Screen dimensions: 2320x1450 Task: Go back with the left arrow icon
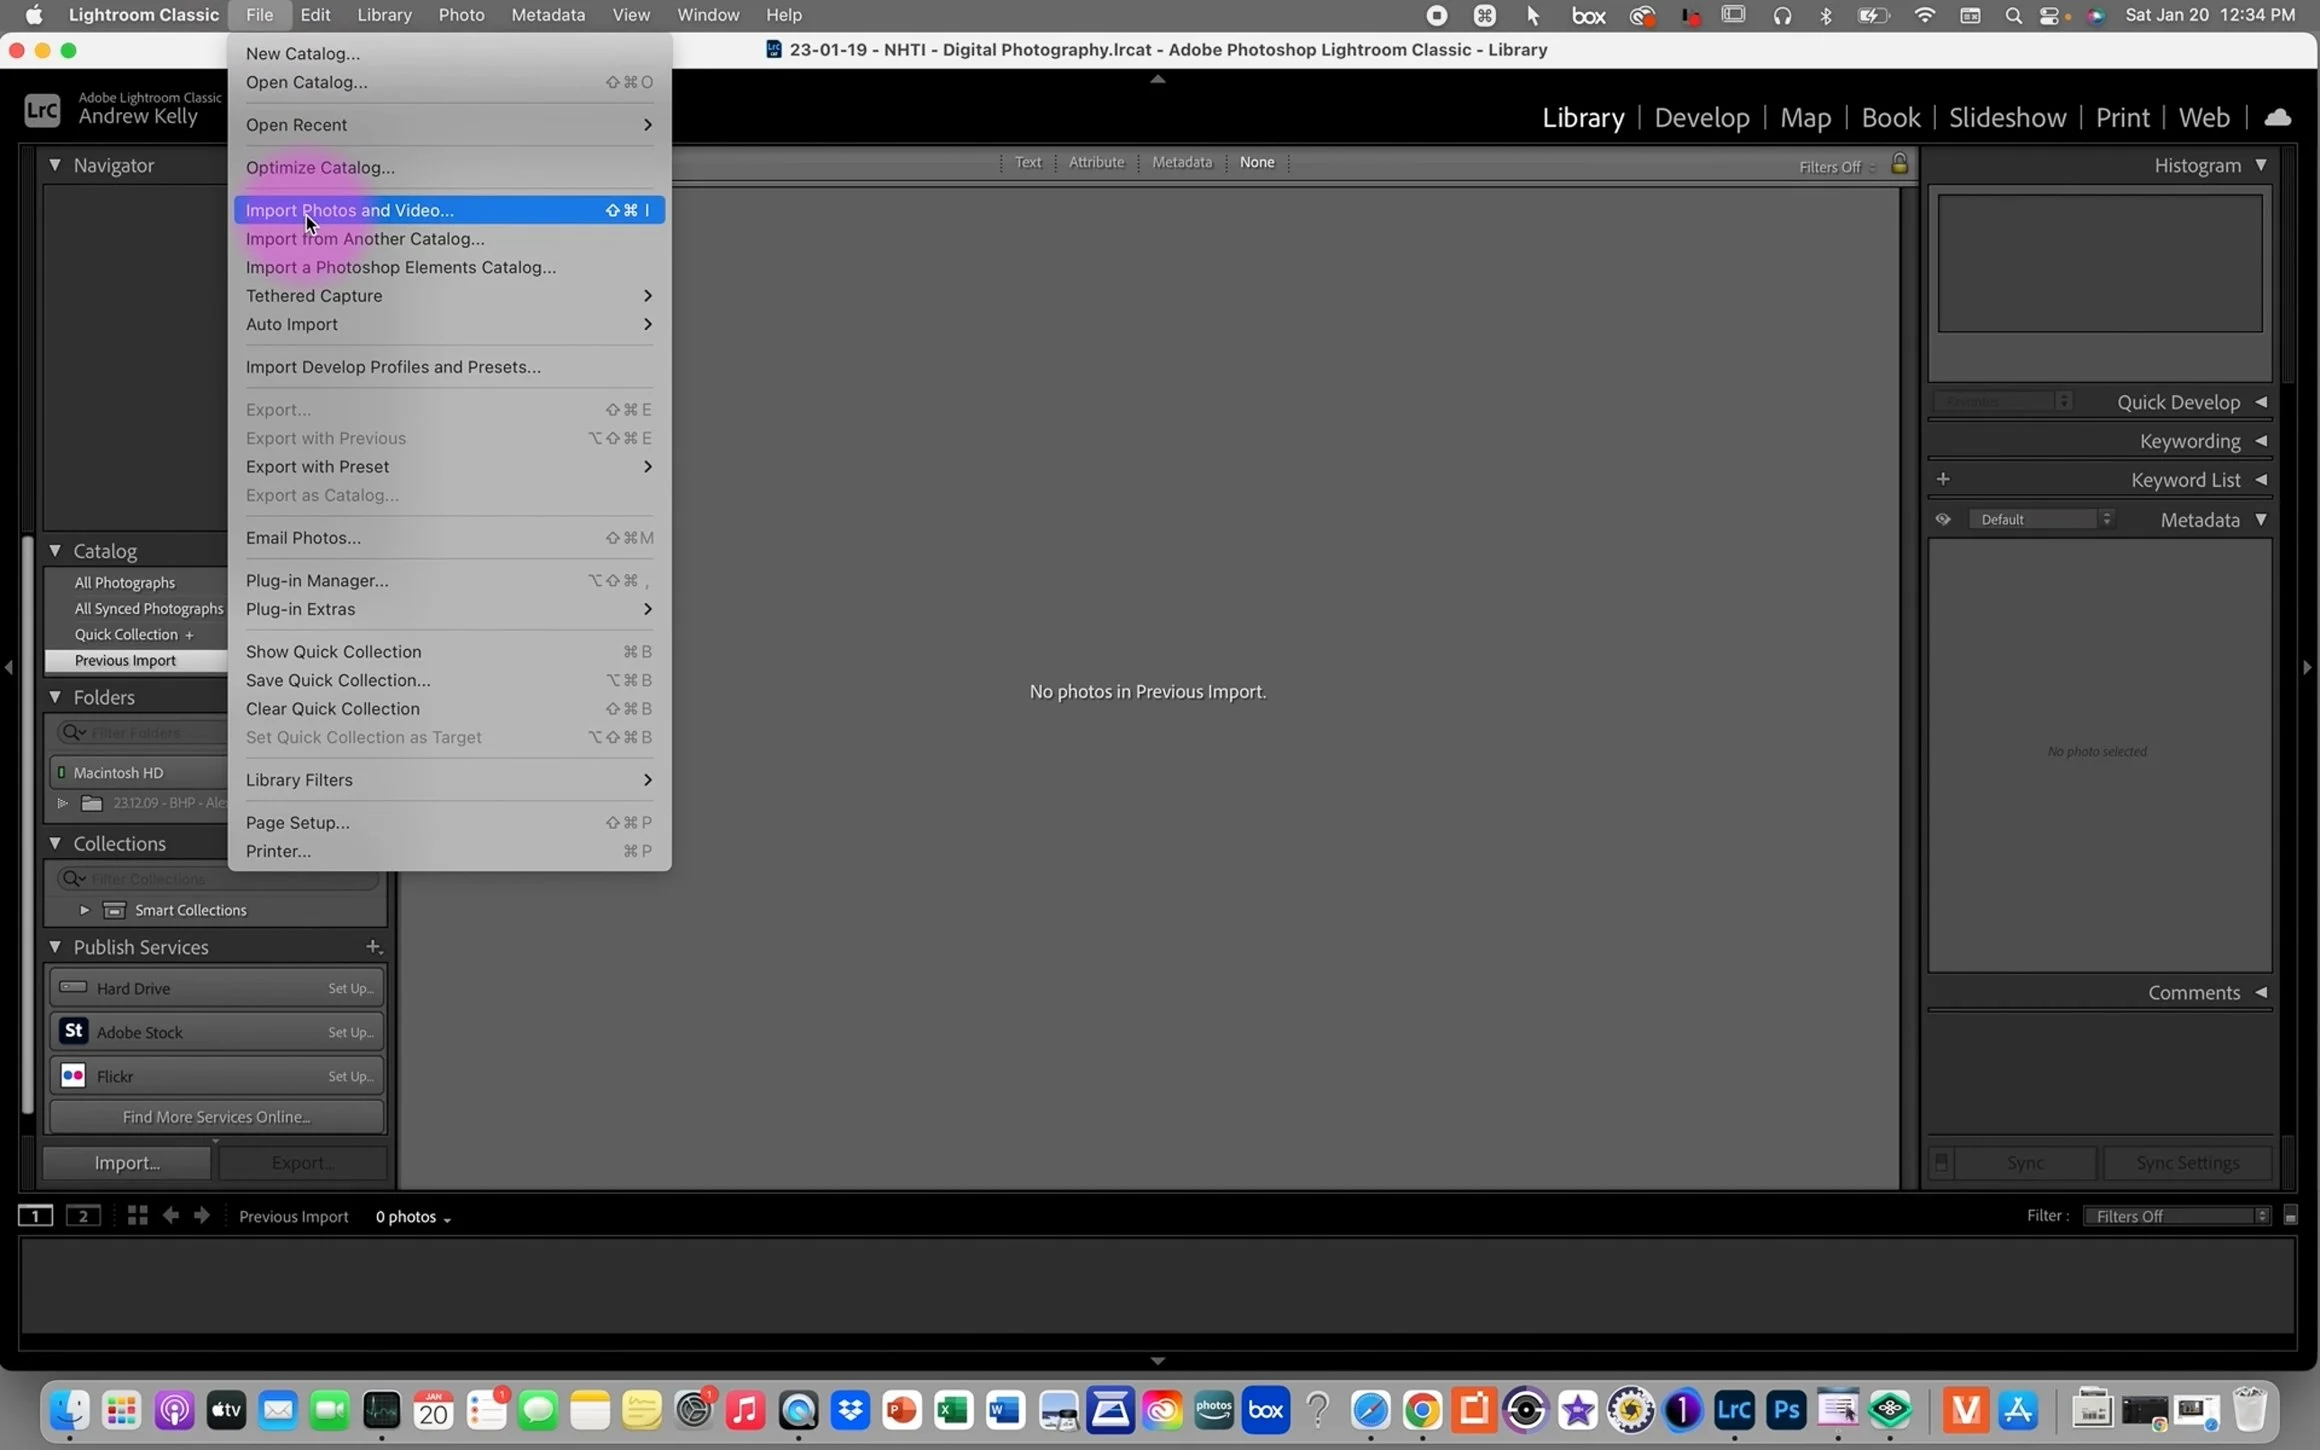click(171, 1215)
